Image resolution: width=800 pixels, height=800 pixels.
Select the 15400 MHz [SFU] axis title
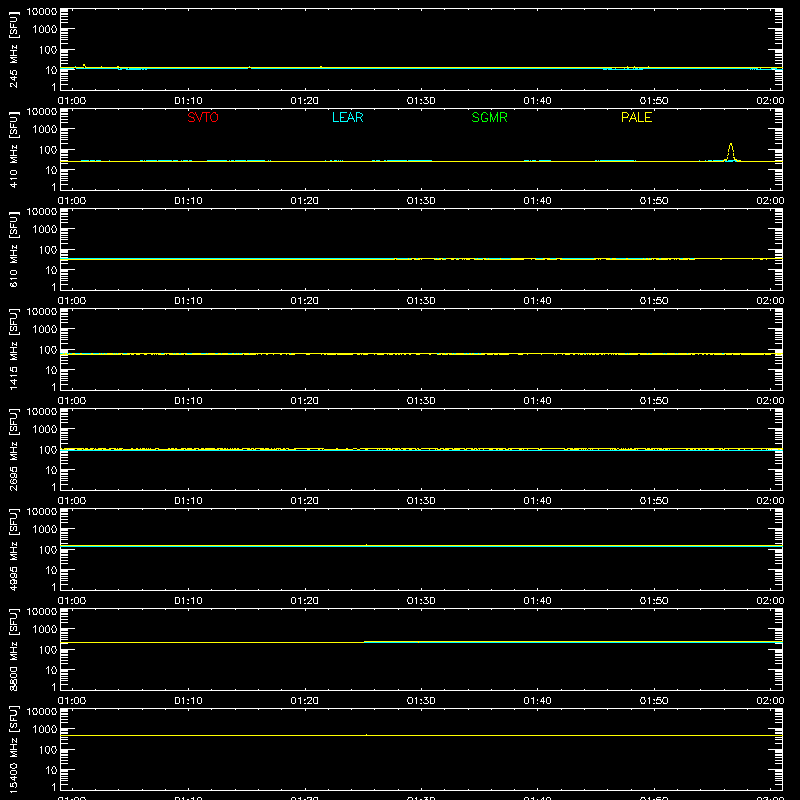[x=13, y=749]
